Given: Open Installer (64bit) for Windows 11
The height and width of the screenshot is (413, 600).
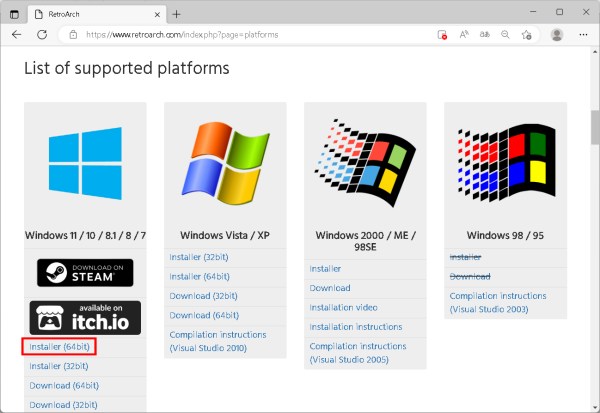Looking at the screenshot, I should pyautogui.click(x=60, y=347).
